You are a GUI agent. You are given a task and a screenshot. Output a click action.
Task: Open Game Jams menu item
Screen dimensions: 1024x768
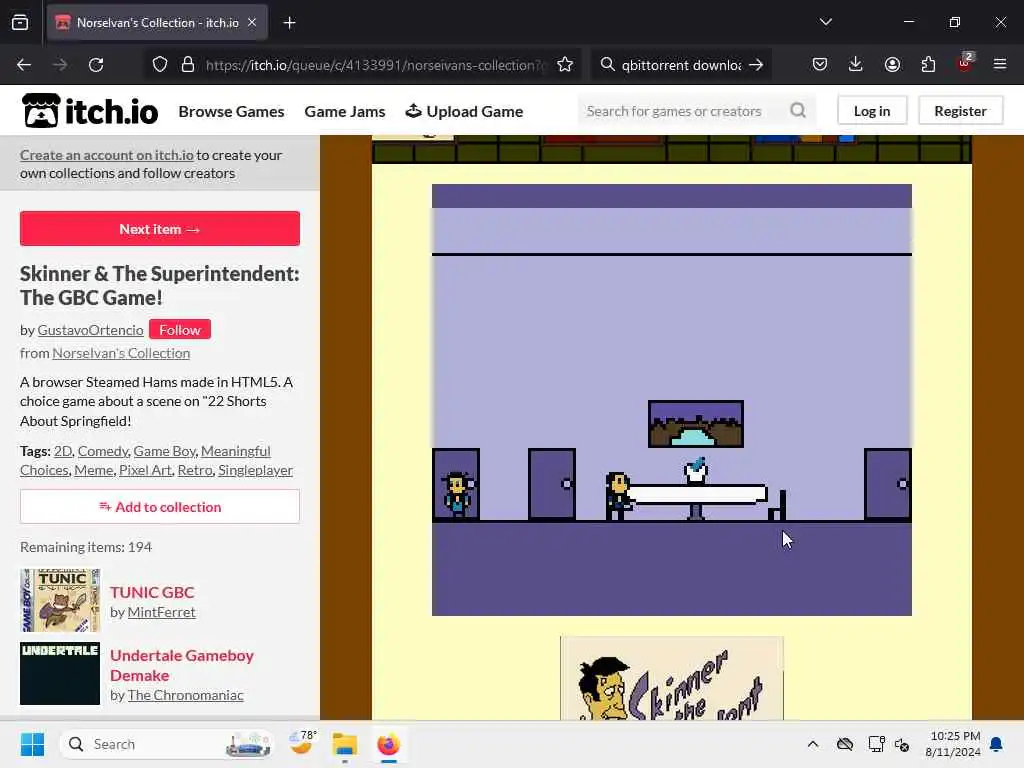345,112
